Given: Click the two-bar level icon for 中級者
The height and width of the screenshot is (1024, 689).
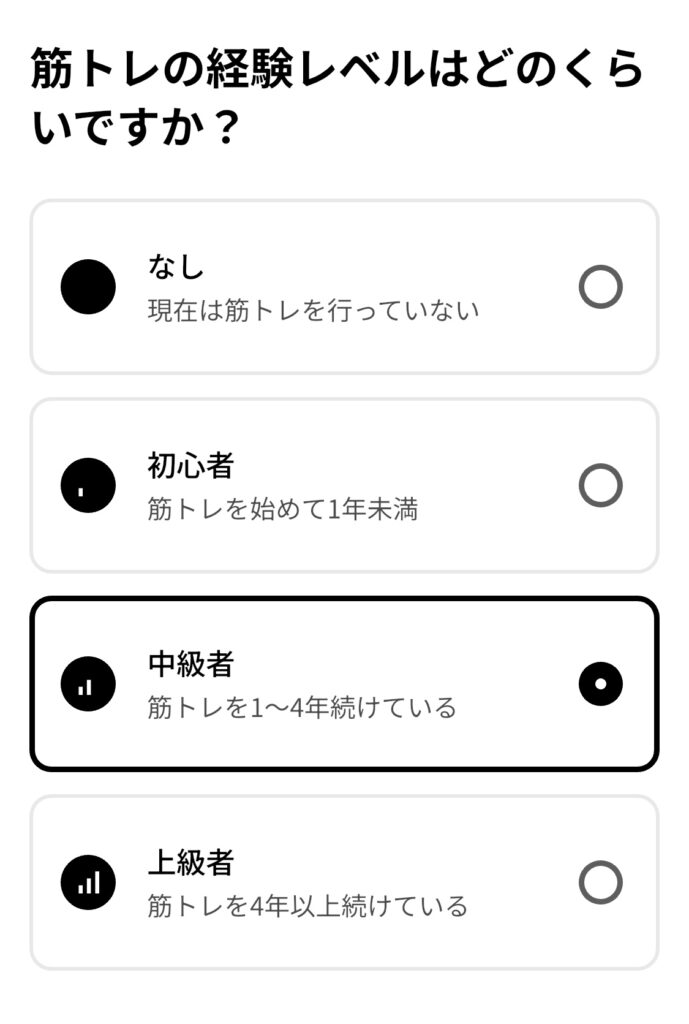Looking at the screenshot, I should coord(88,684).
